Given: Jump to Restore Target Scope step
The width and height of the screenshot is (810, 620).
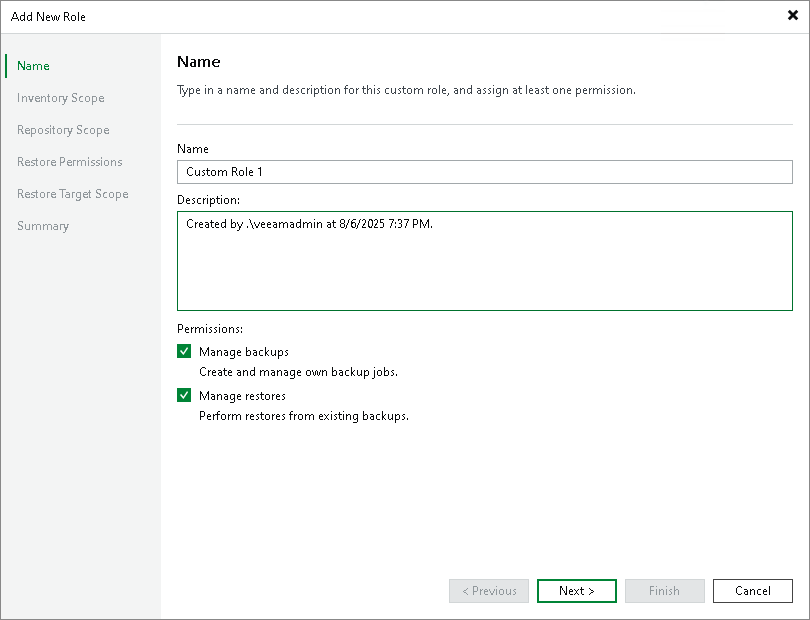Looking at the screenshot, I should pos(72,194).
